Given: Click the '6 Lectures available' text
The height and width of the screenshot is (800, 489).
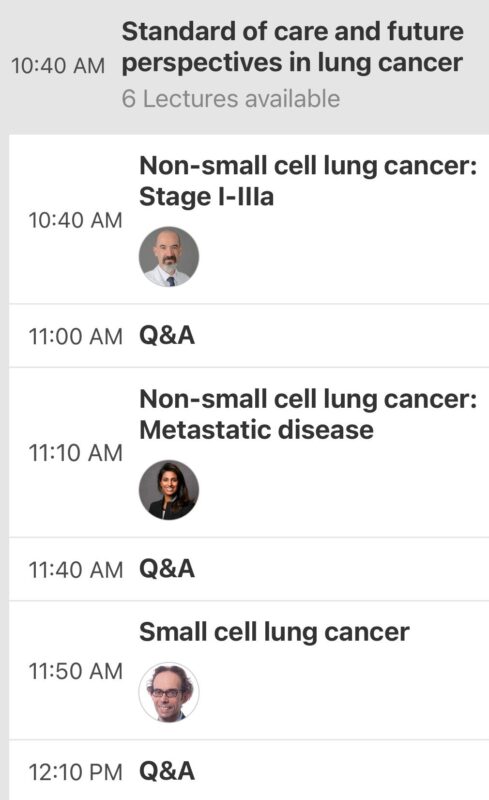Looking at the screenshot, I should (231, 98).
